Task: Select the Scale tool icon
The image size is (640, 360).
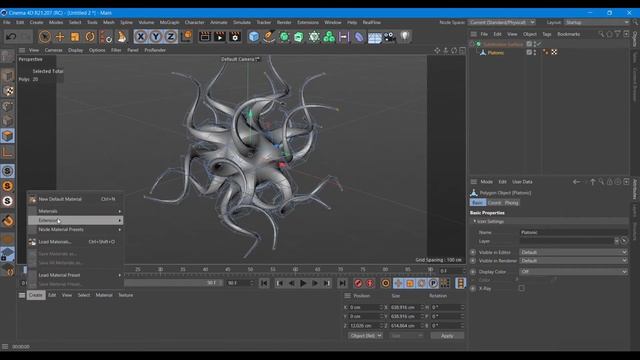Action: [75, 37]
